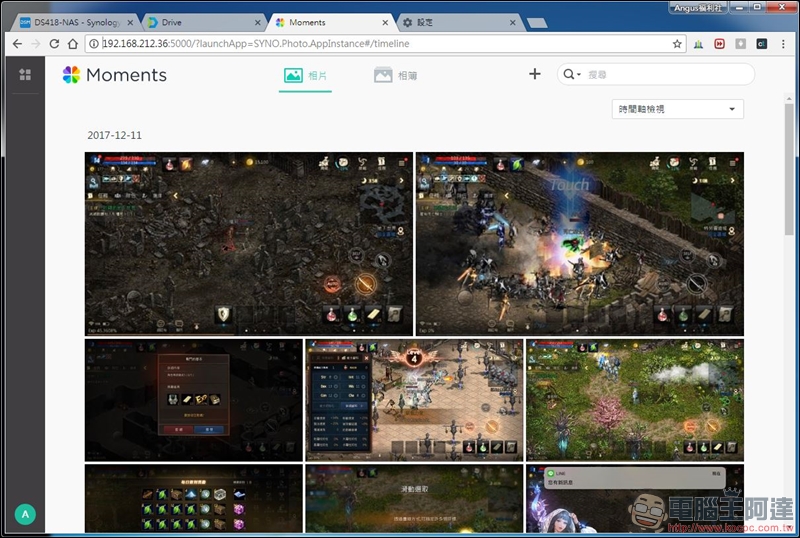800x538 pixels.
Task: Click the Angus profile name button
Action: click(x=697, y=7)
